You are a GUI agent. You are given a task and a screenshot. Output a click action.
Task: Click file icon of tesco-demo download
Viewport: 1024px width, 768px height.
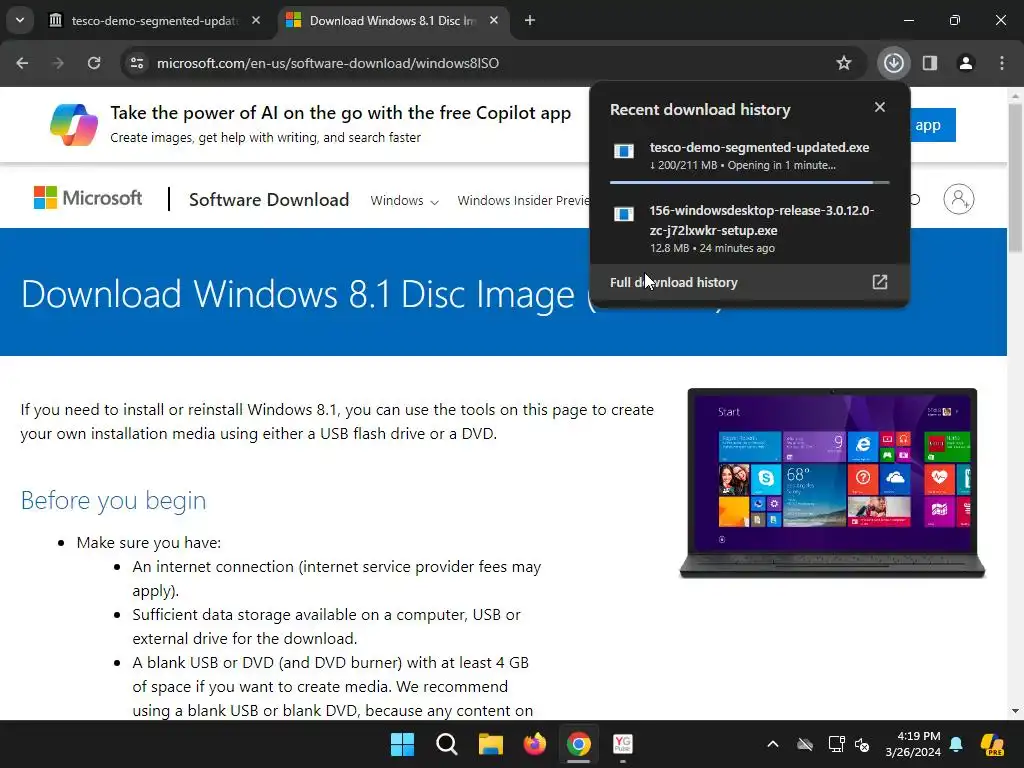point(624,151)
